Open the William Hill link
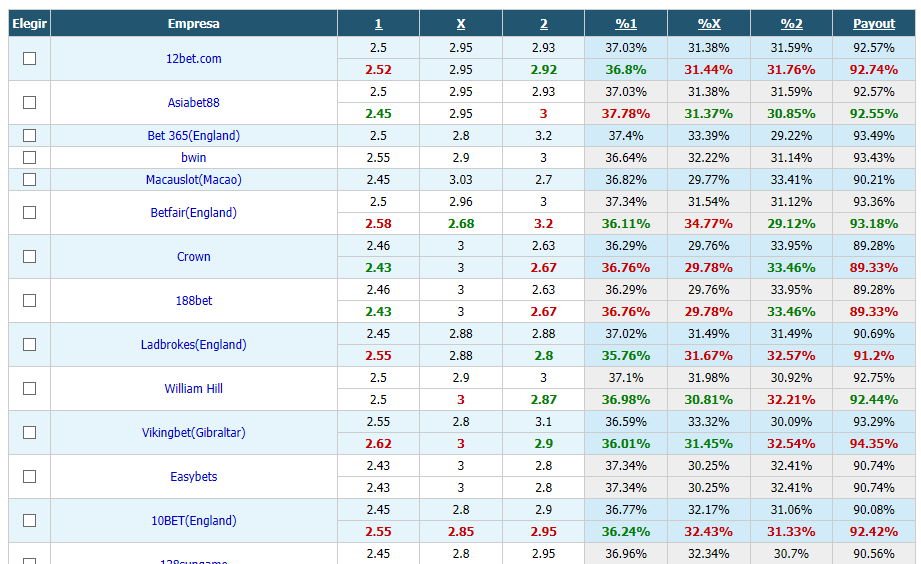 point(194,388)
